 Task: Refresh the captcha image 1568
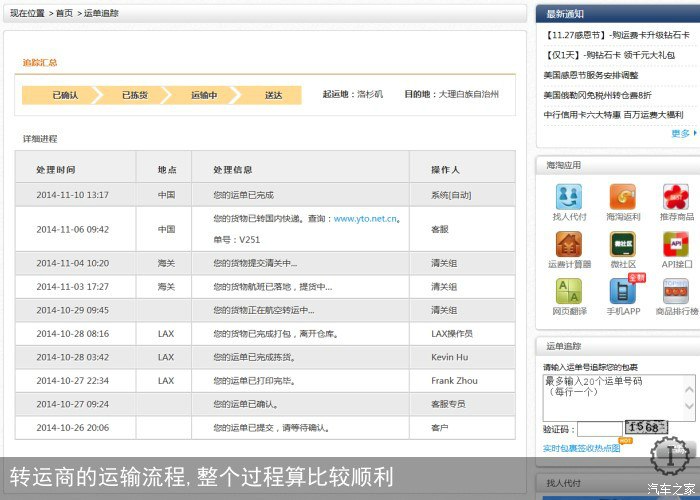[x=647, y=428]
